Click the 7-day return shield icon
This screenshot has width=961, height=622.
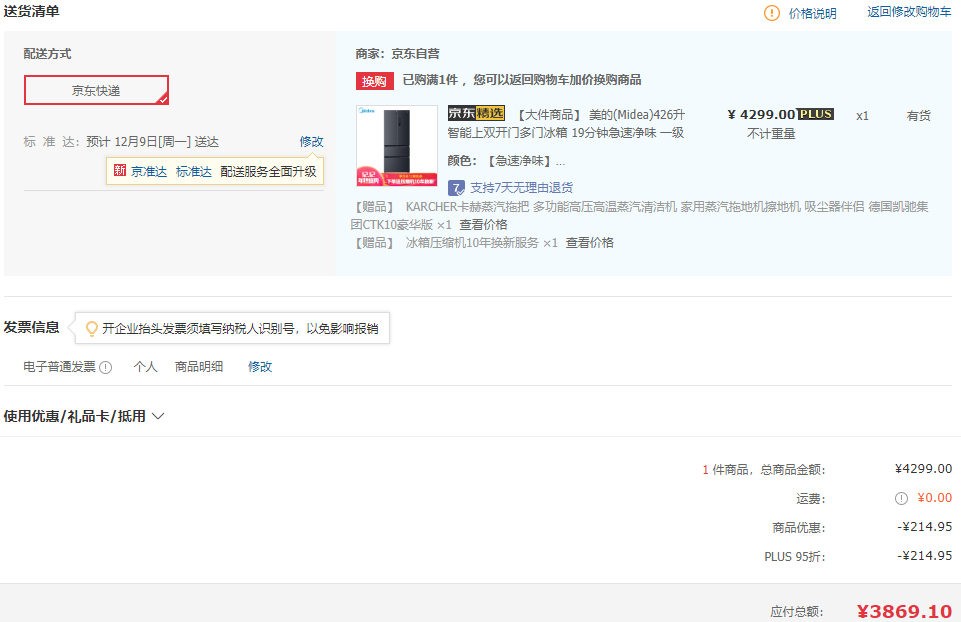point(456,188)
